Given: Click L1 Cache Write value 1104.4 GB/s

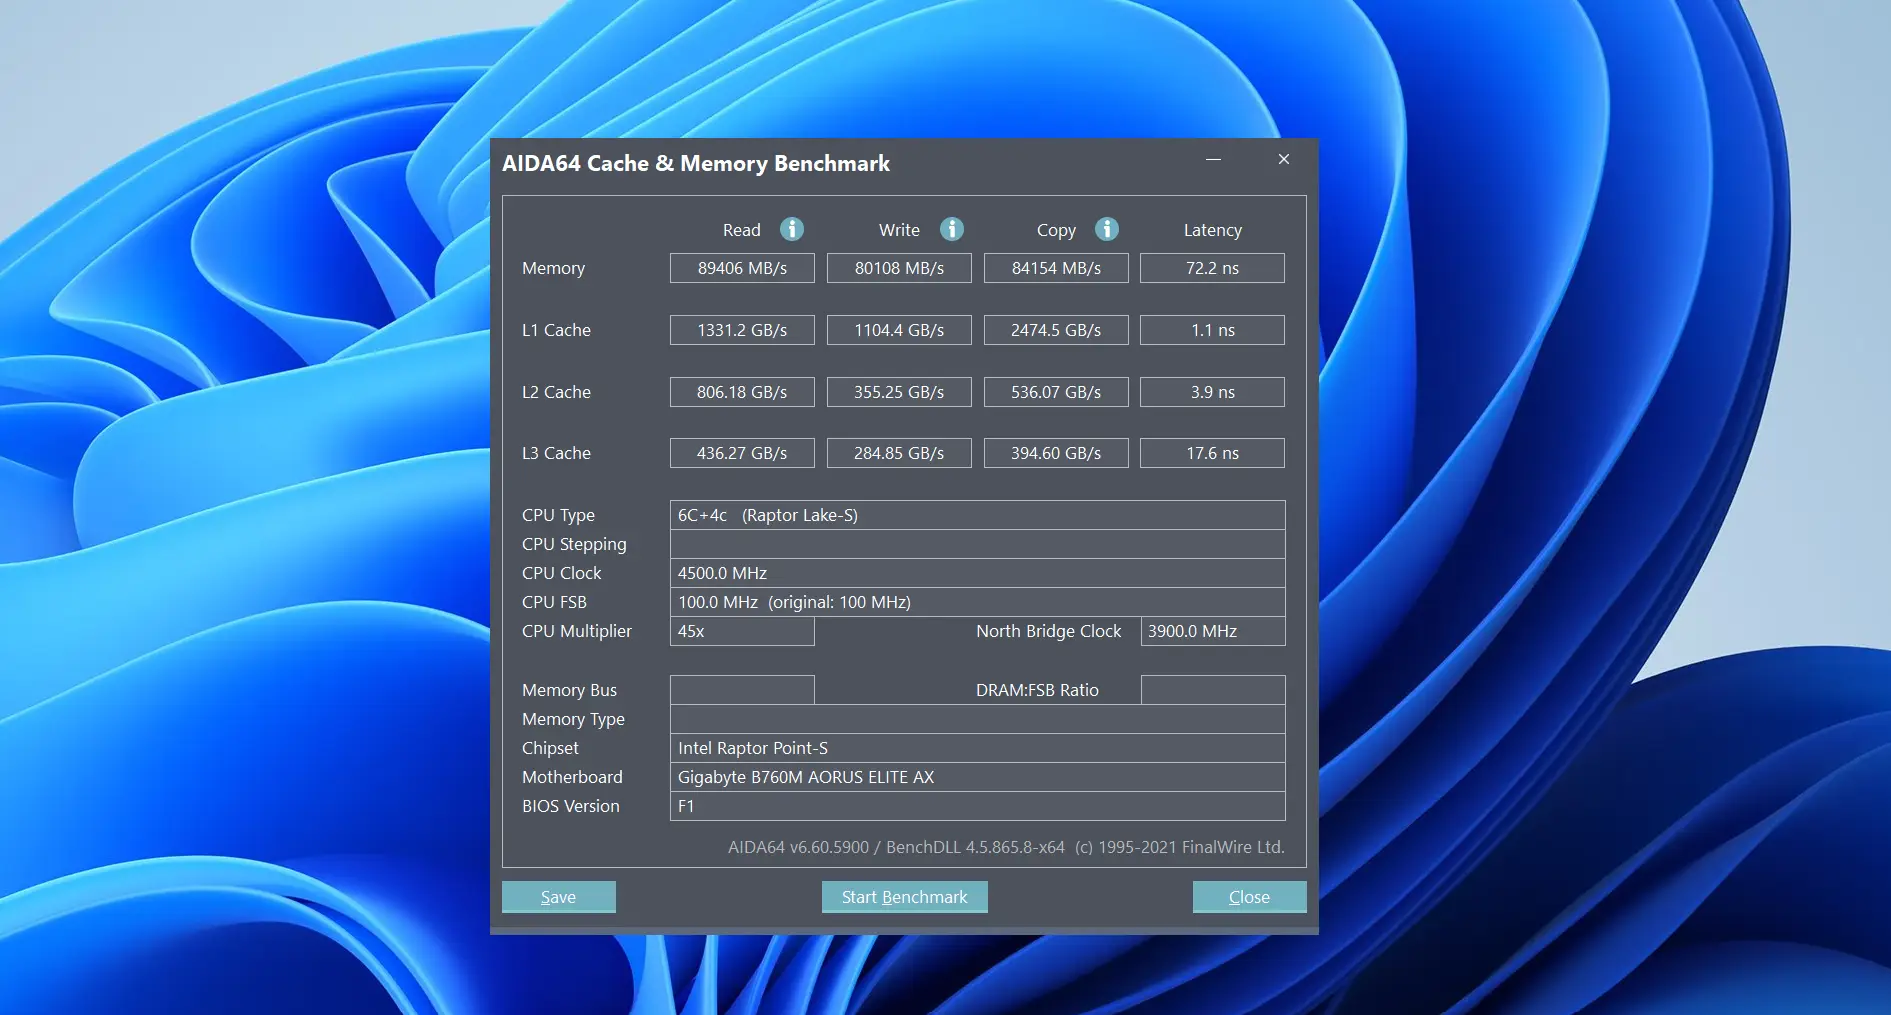Looking at the screenshot, I should click(899, 330).
